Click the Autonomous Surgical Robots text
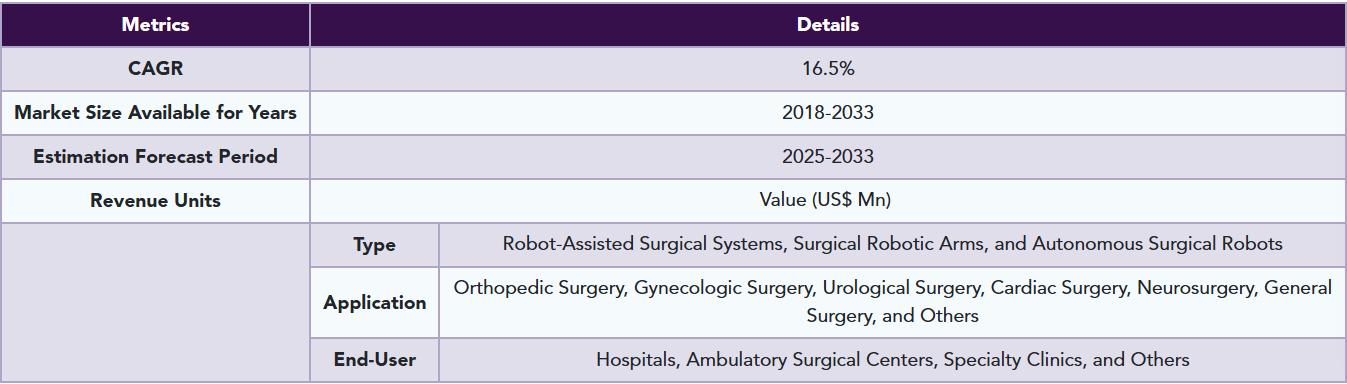 1157,244
